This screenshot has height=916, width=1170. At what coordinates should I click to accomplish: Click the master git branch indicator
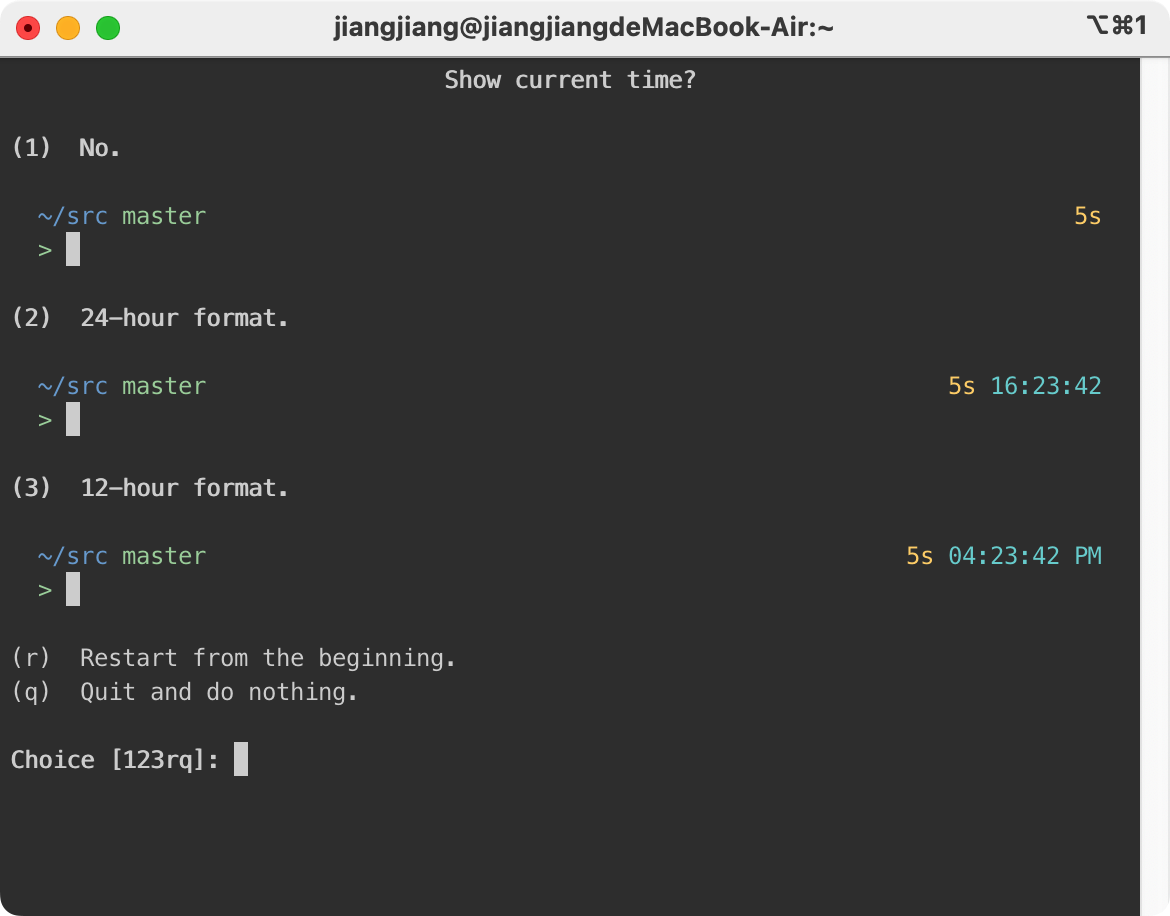click(x=163, y=216)
